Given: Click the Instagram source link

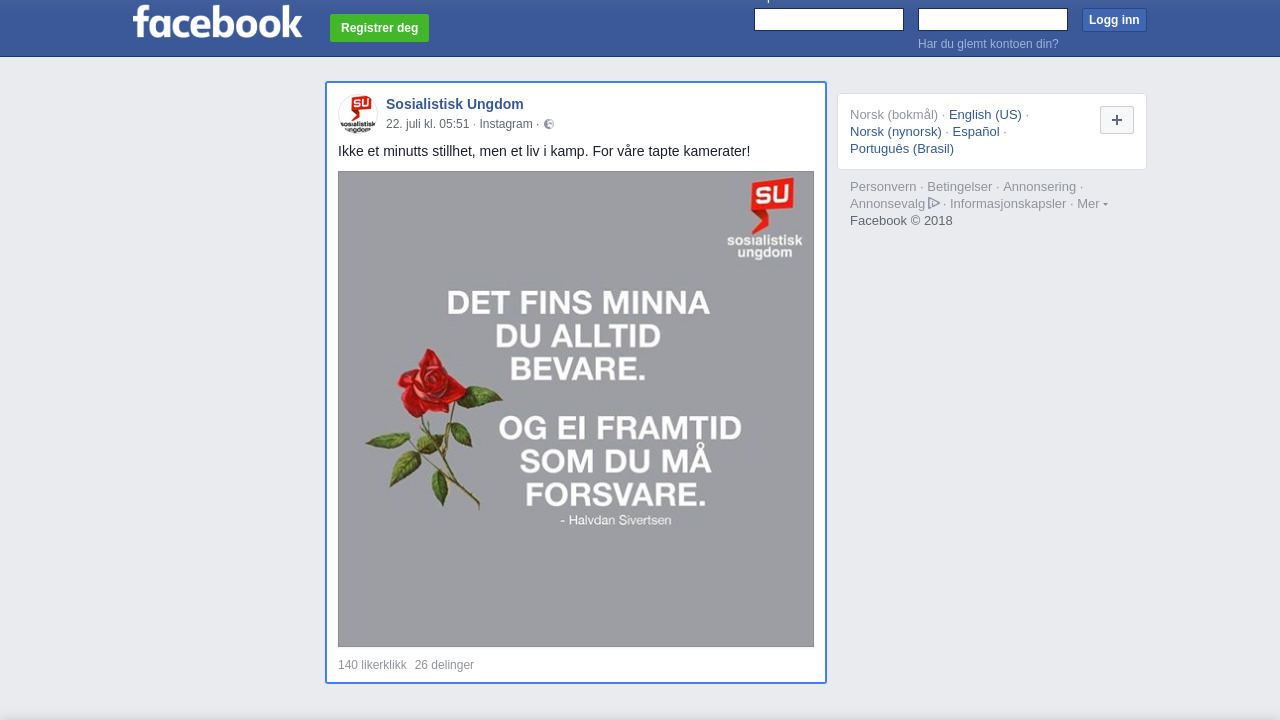Looking at the screenshot, I should [x=506, y=124].
